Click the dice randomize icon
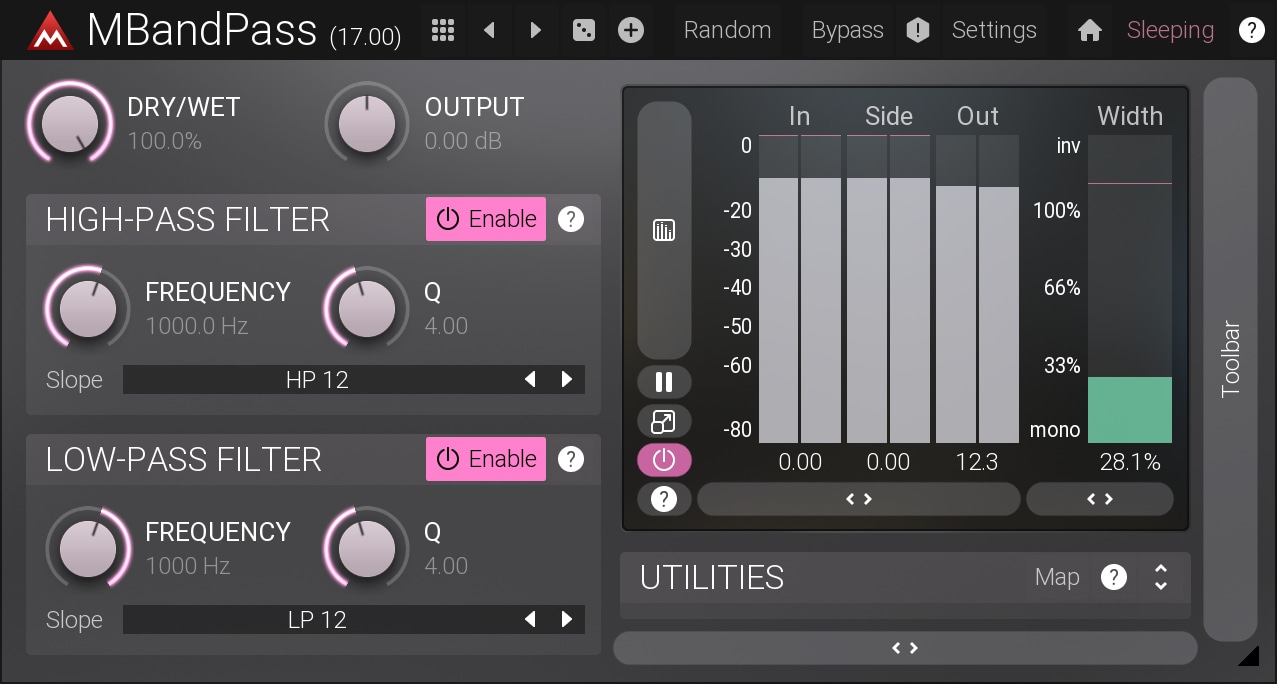The height and width of the screenshot is (684, 1277). [x=582, y=30]
